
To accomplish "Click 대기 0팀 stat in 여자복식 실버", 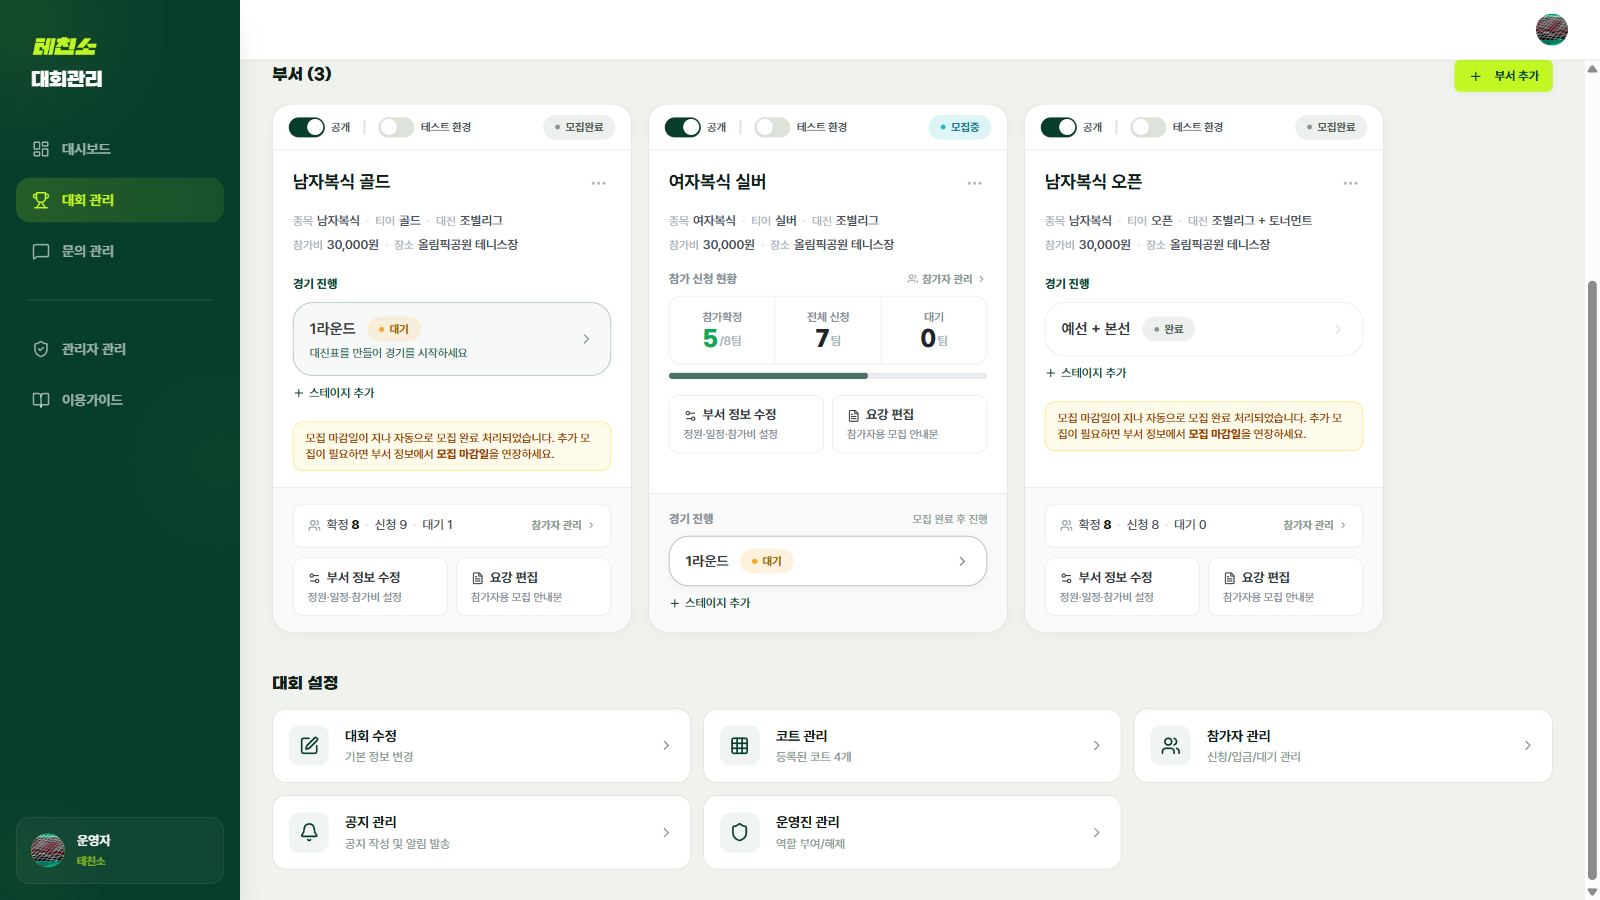I will click(x=934, y=330).
